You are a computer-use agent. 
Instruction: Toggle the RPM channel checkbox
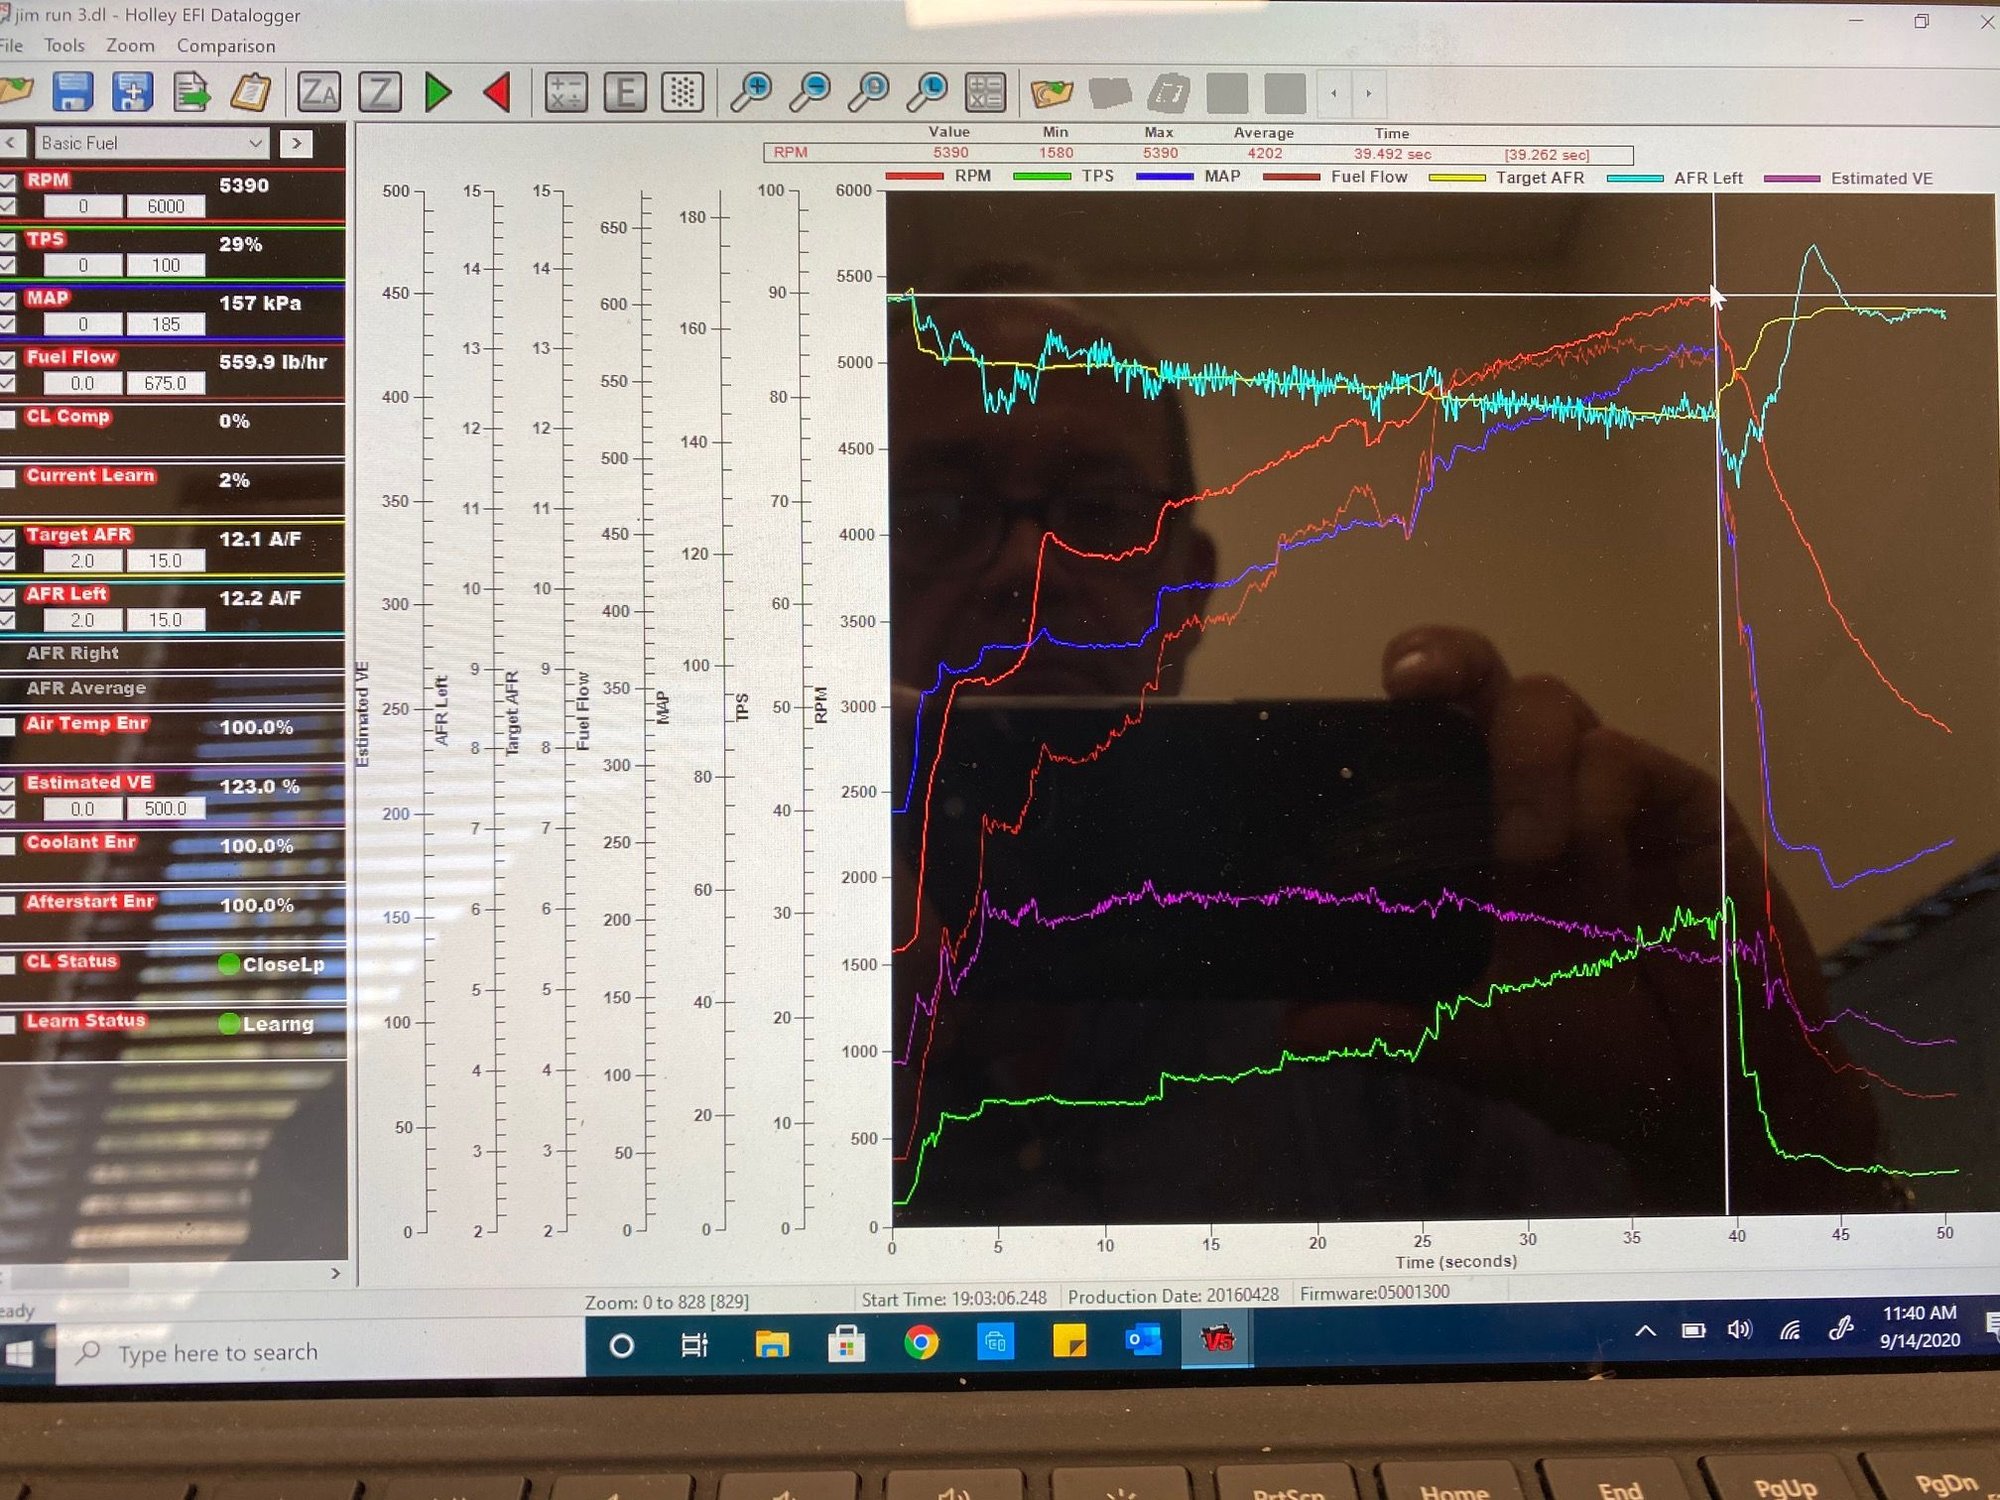tap(8, 182)
